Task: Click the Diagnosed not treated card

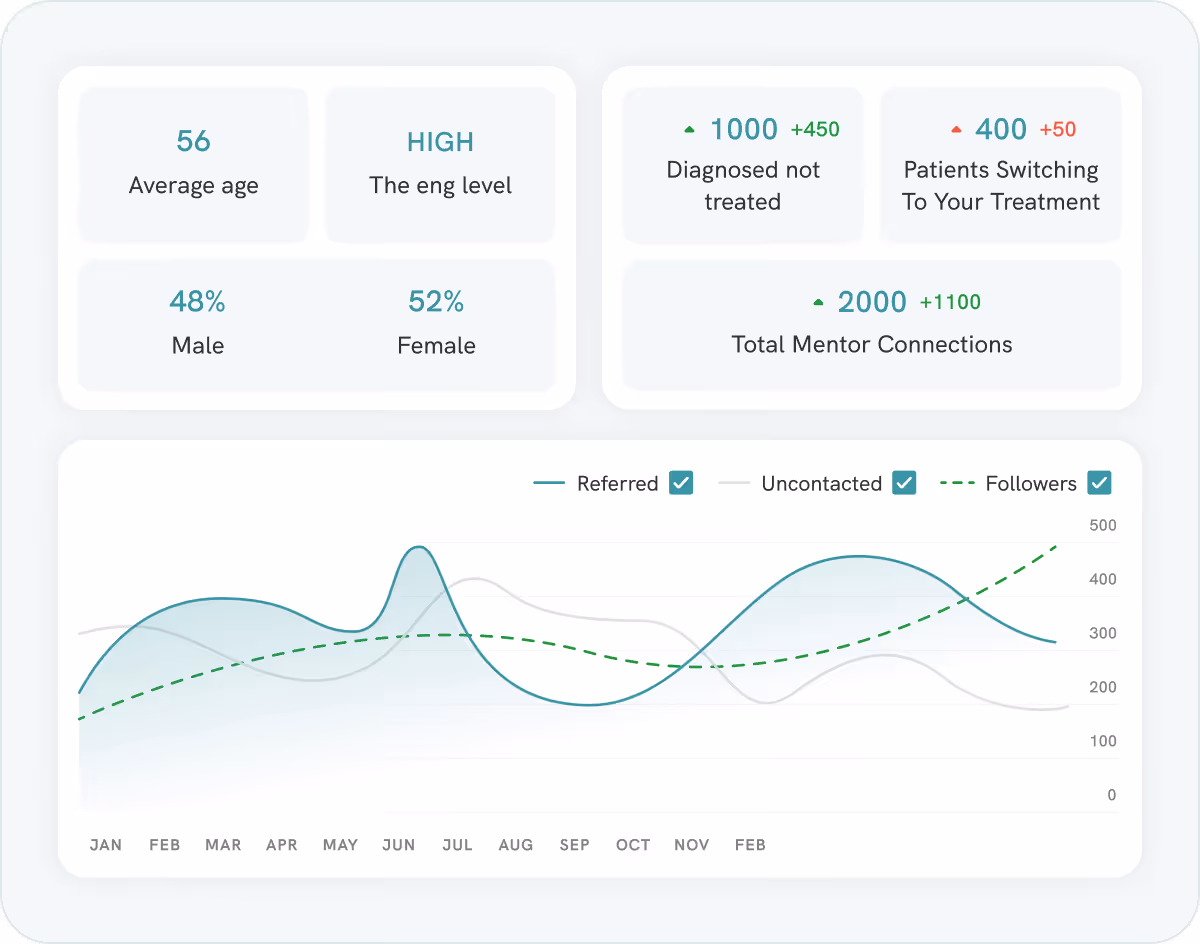Action: click(743, 164)
